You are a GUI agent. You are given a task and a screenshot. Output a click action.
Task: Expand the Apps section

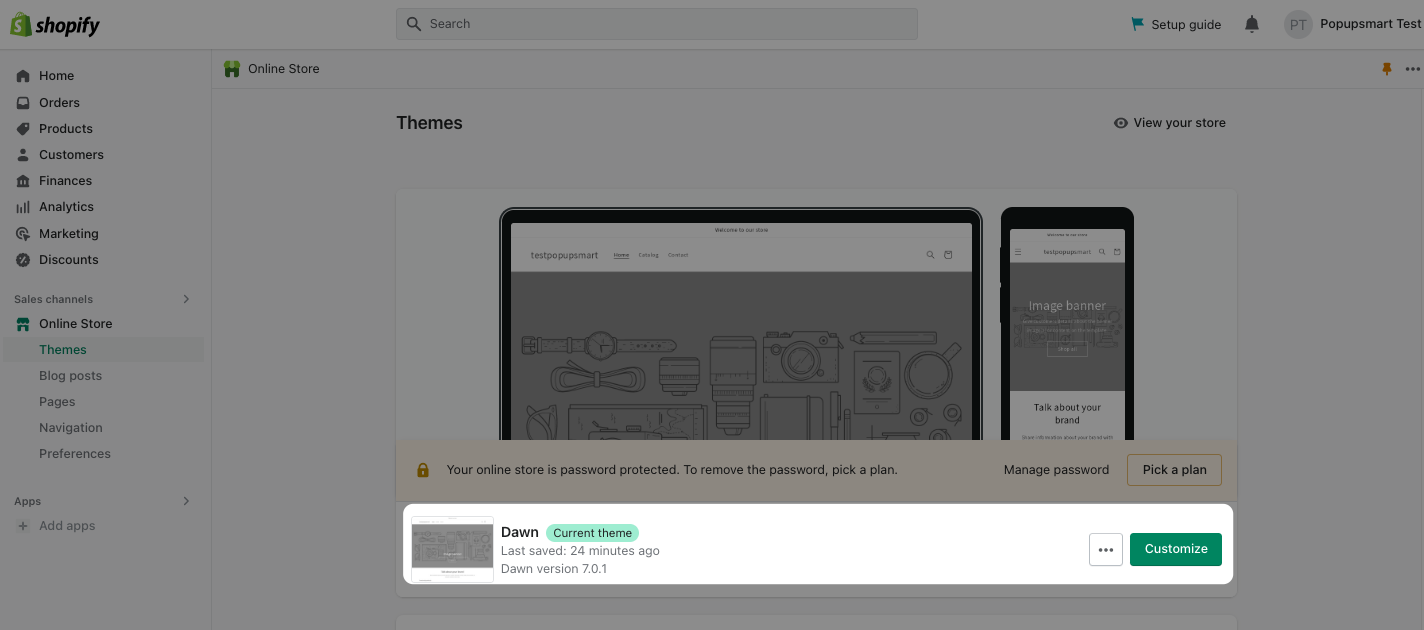(x=186, y=501)
